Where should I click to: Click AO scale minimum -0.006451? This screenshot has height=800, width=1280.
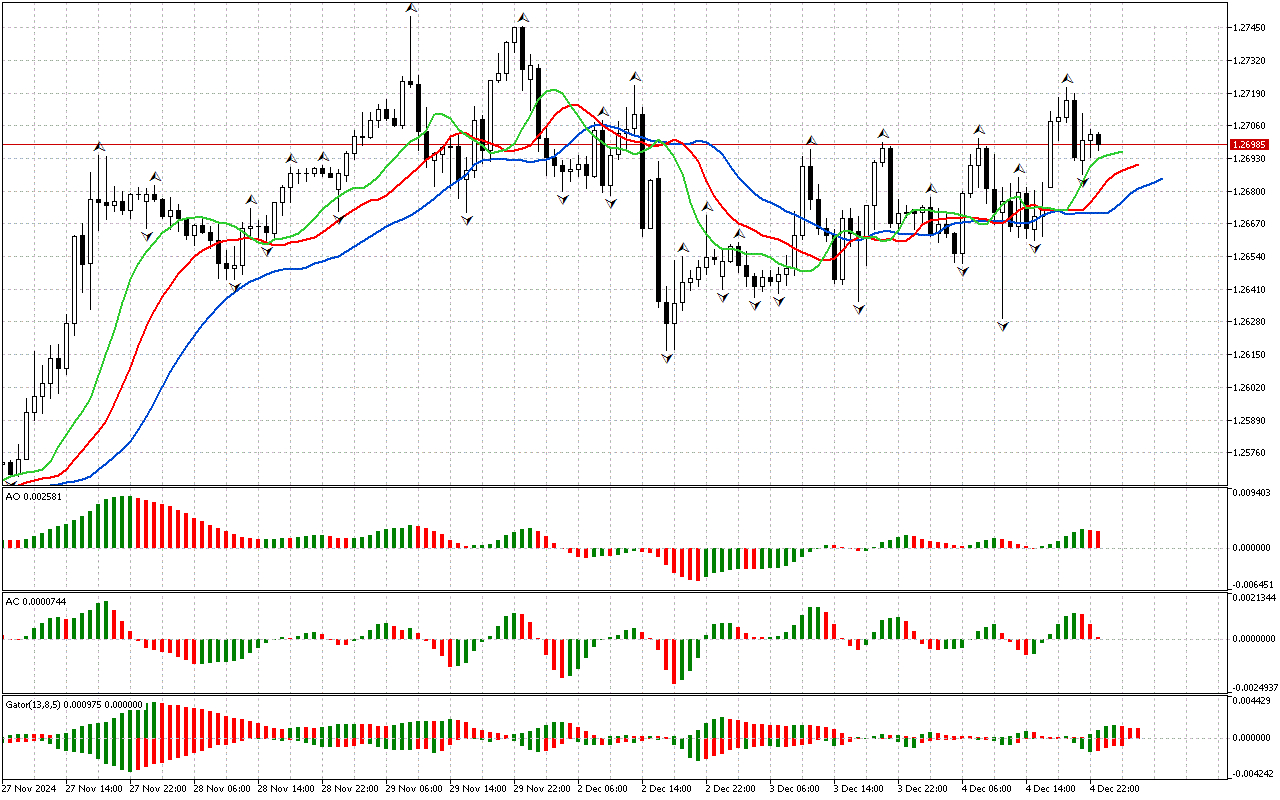click(x=1252, y=584)
